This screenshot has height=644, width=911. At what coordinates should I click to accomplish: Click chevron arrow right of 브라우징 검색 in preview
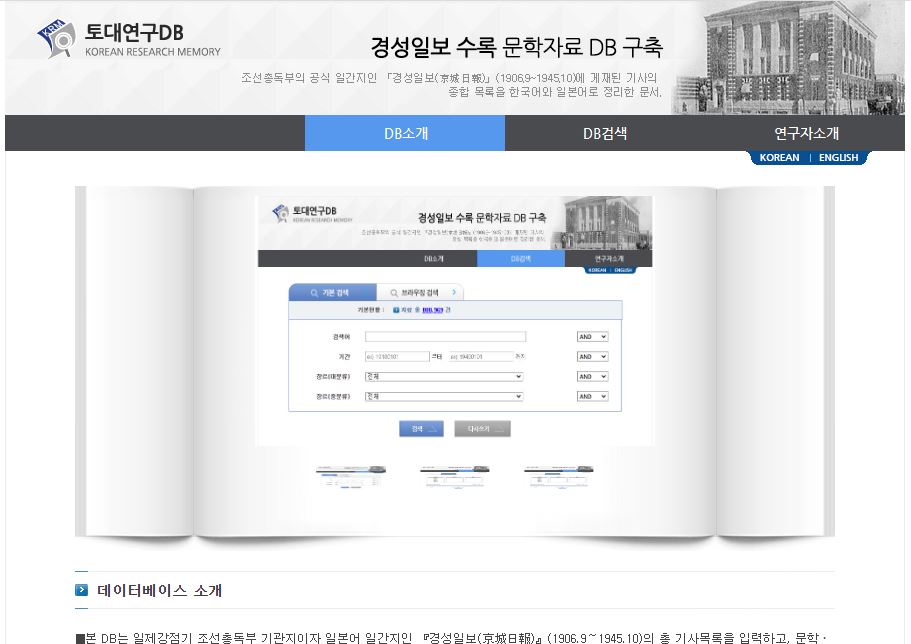(454, 293)
